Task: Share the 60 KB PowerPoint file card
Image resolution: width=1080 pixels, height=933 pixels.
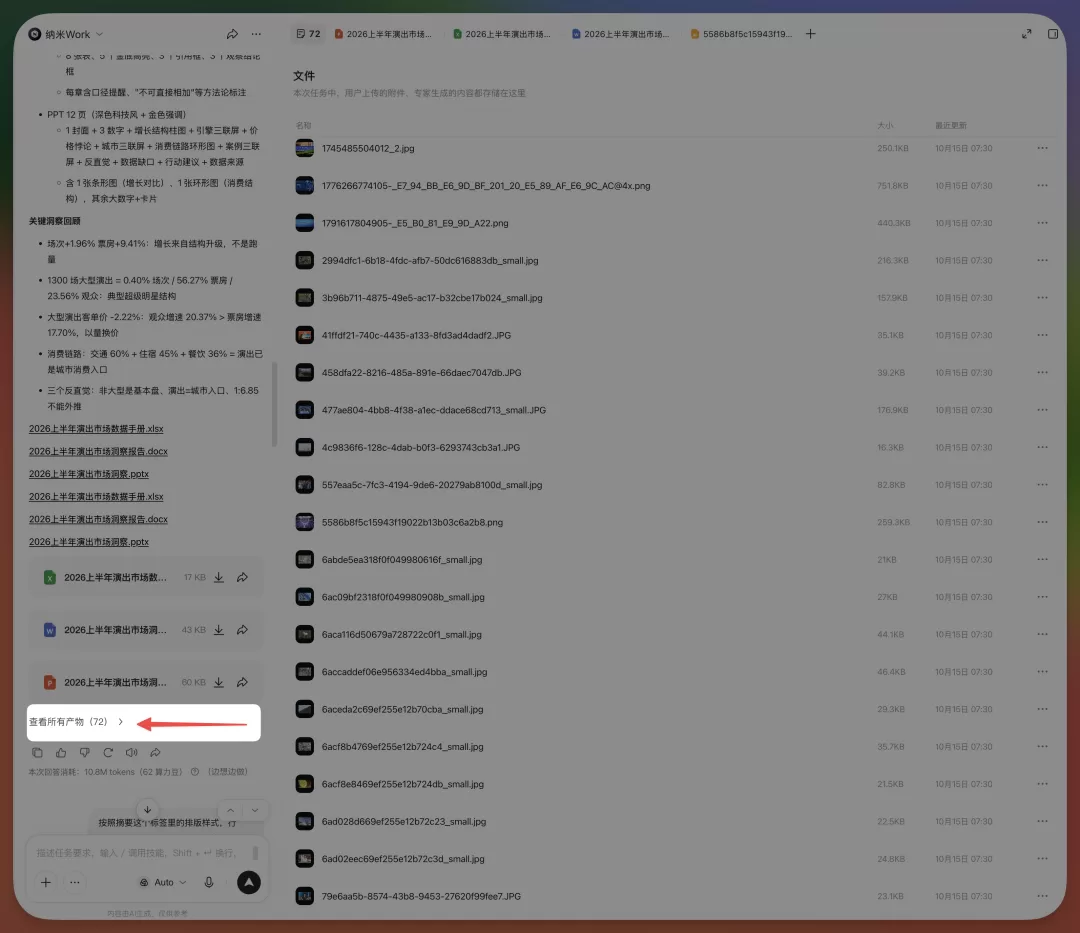Action: (x=242, y=682)
